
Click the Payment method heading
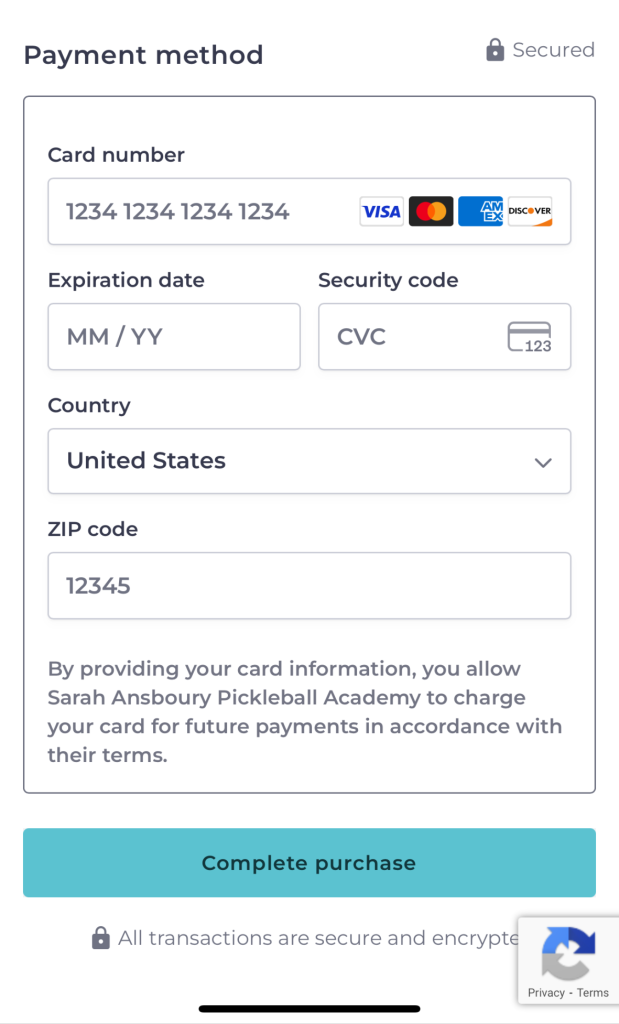pos(144,55)
